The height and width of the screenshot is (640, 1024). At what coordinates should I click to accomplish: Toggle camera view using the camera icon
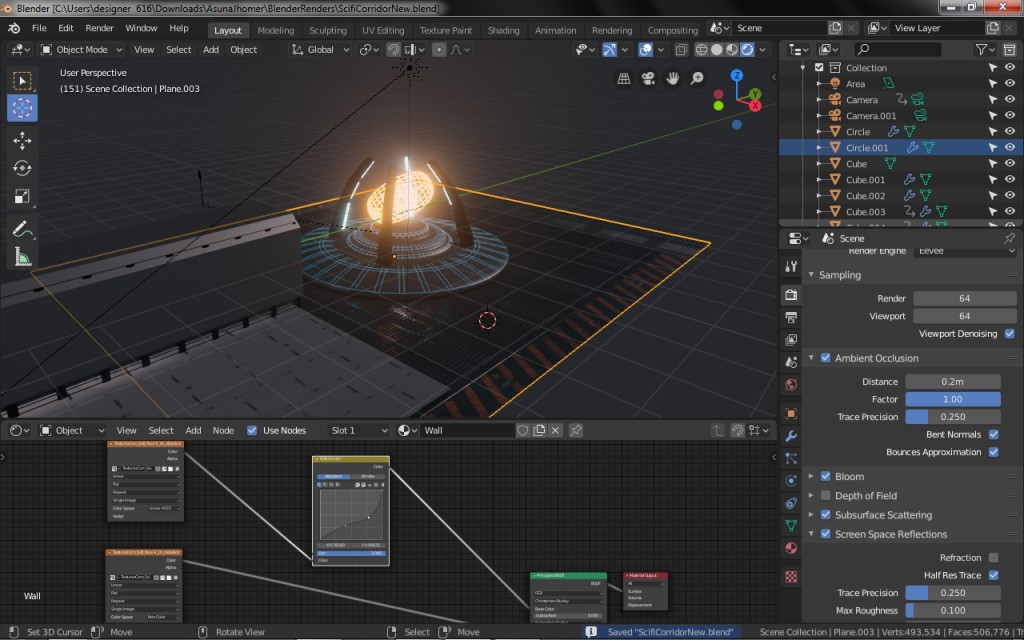point(648,77)
